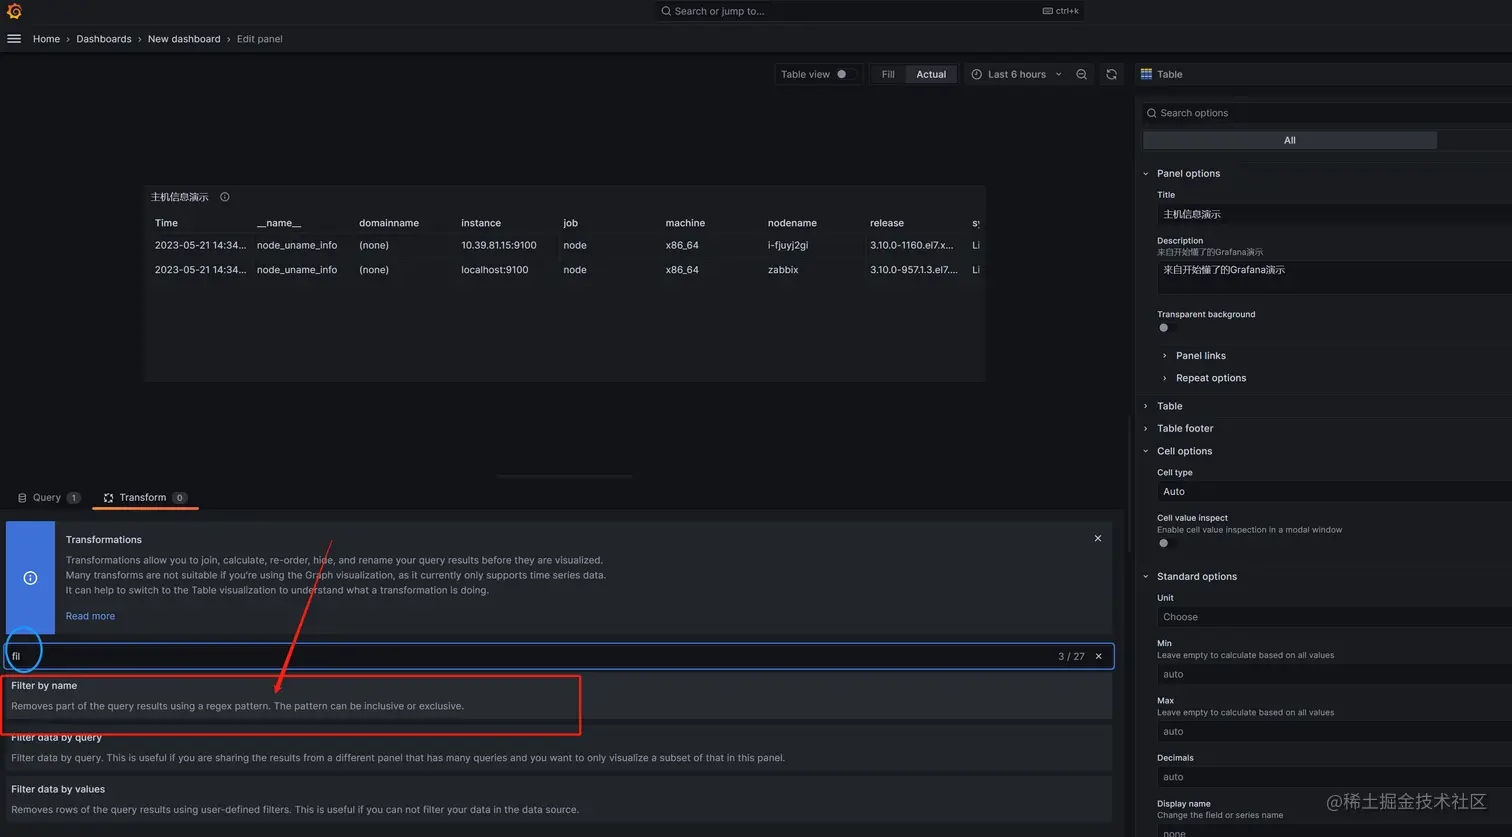Open the Cell type Auto dropdown
The width and height of the screenshot is (1512, 837).
pos(1334,491)
